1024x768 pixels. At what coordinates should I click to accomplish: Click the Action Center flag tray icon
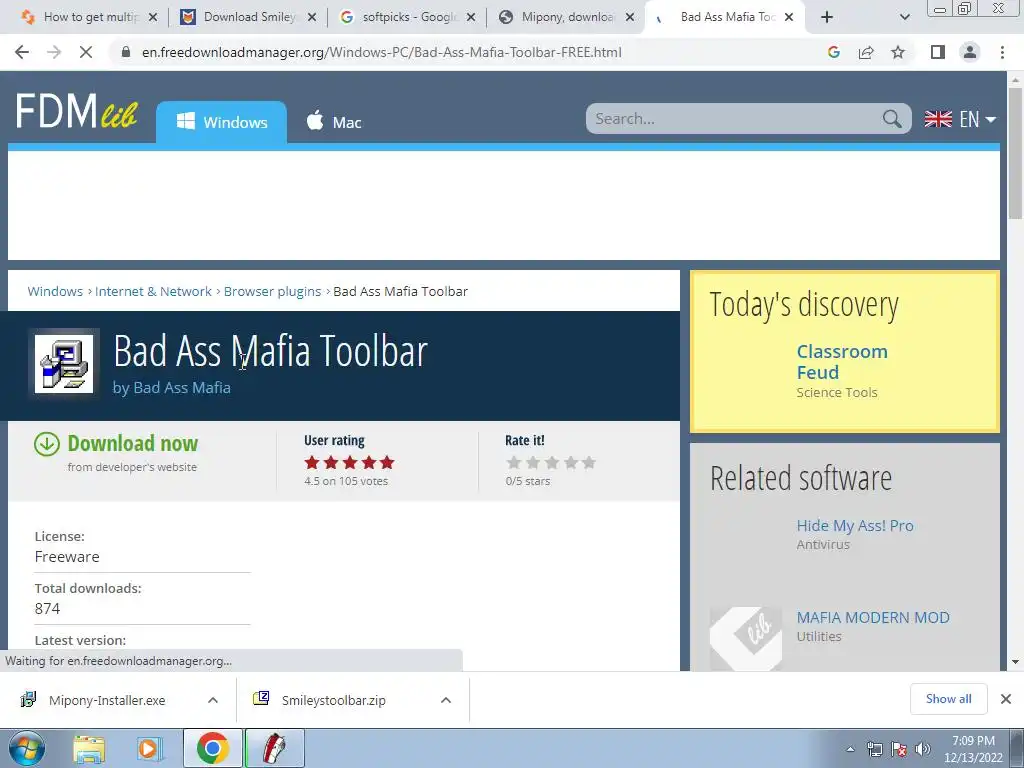(899, 749)
